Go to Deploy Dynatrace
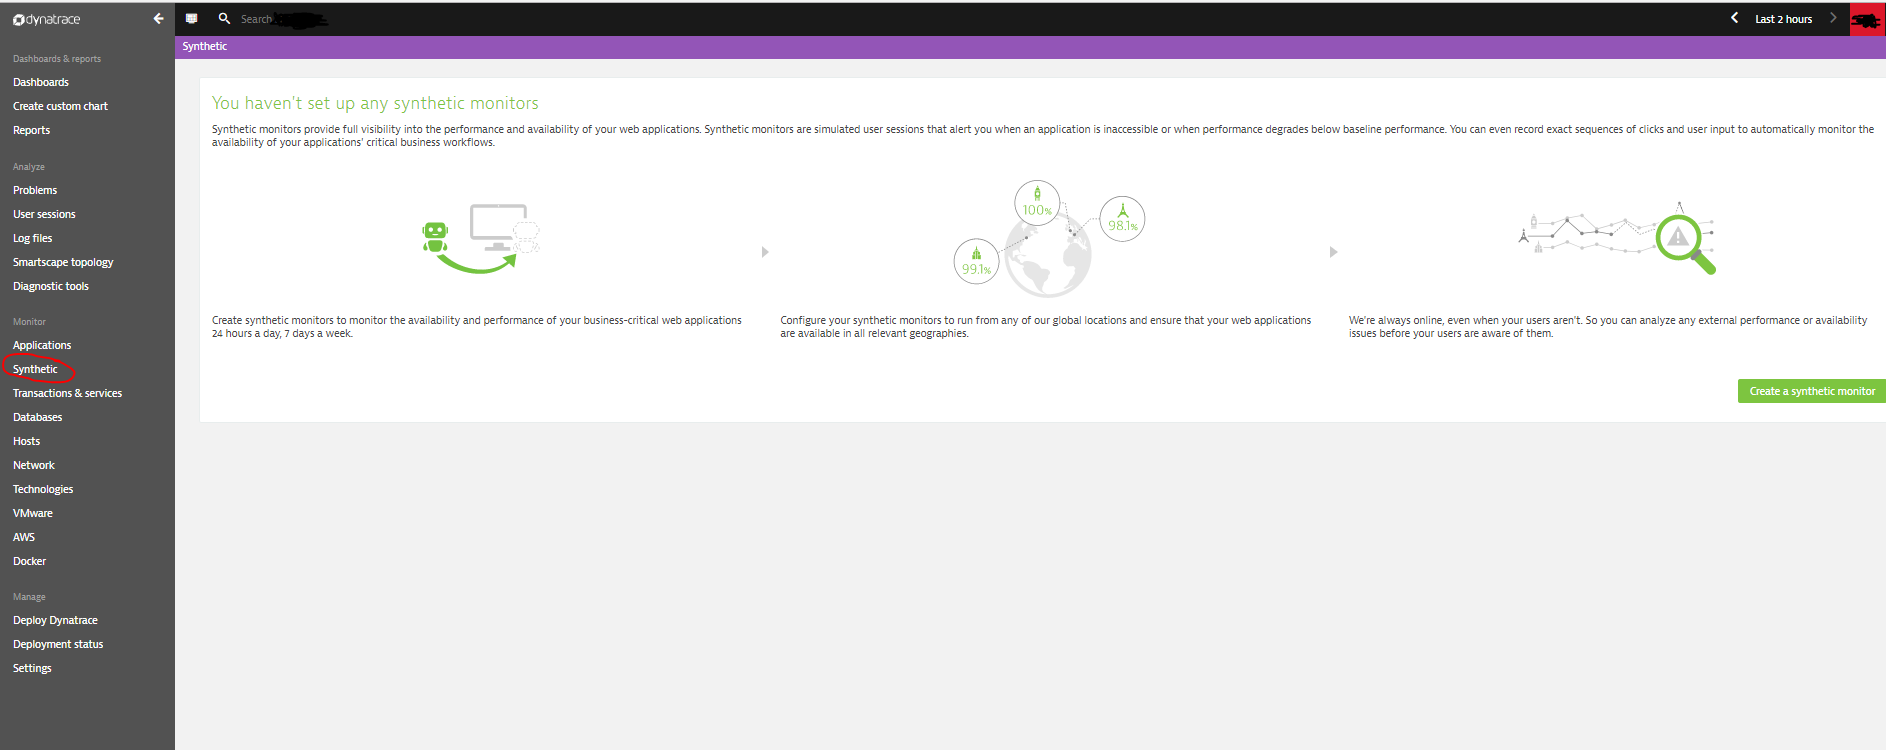1886x750 pixels. tap(55, 620)
